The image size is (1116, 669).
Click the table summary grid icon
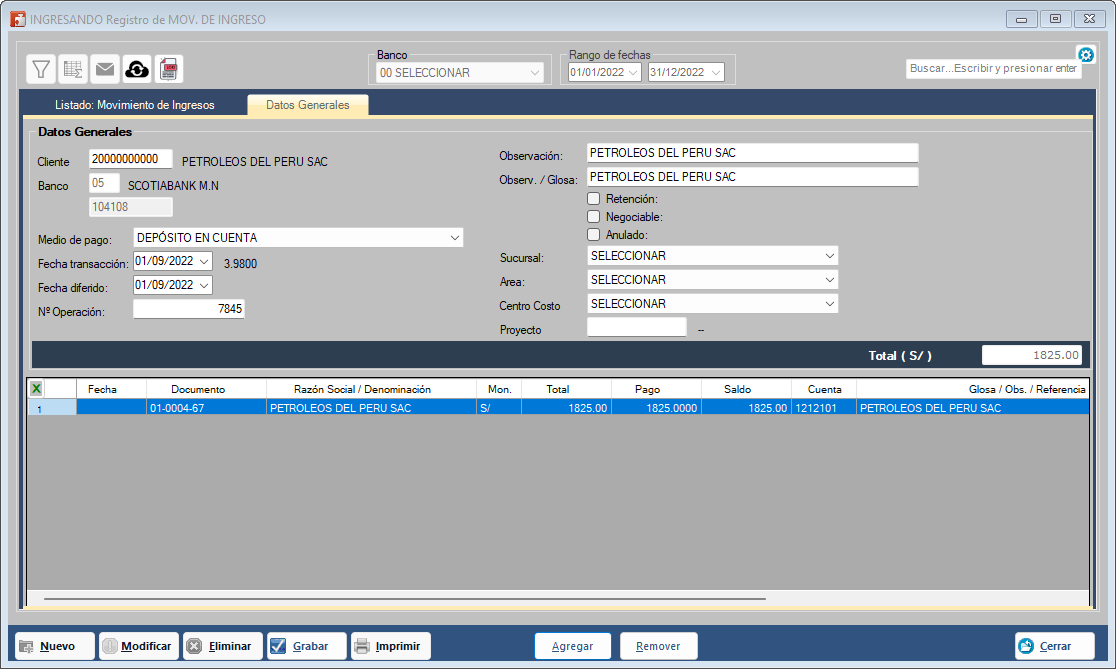(73, 69)
